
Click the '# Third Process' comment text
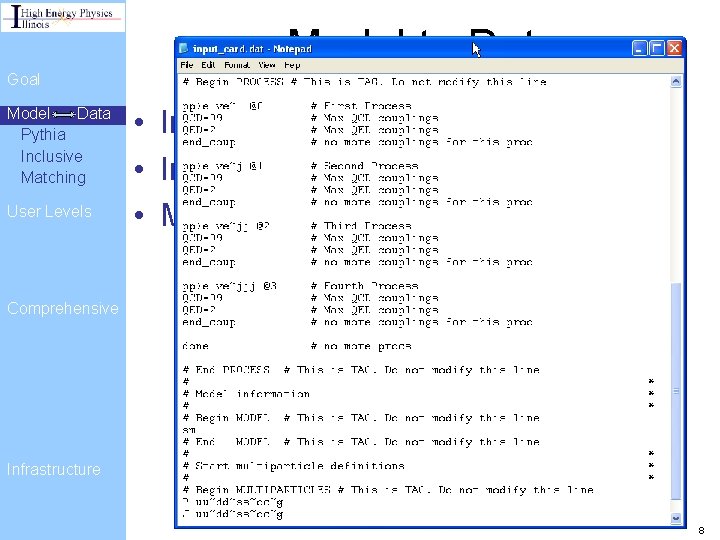point(361,226)
